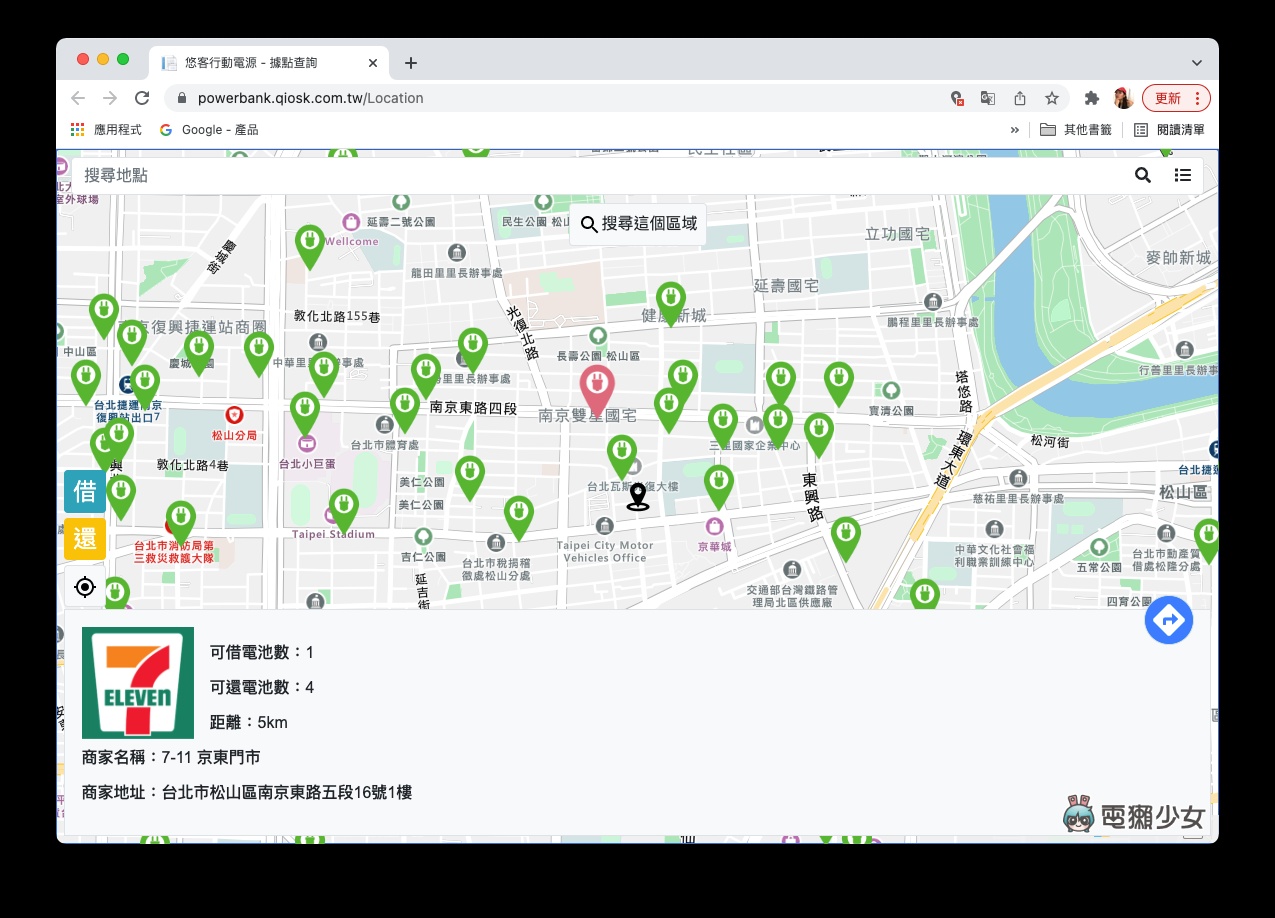Toggle the 還 return filter
Viewport: 1275px width, 918px height.
(x=85, y=539)
